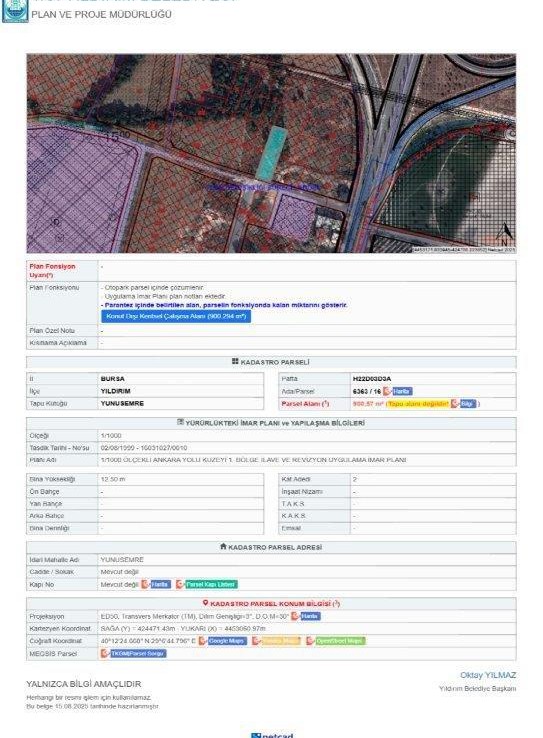
Task: Select the teal highlighted parcel on the map
Action: (x=272, y=153)
